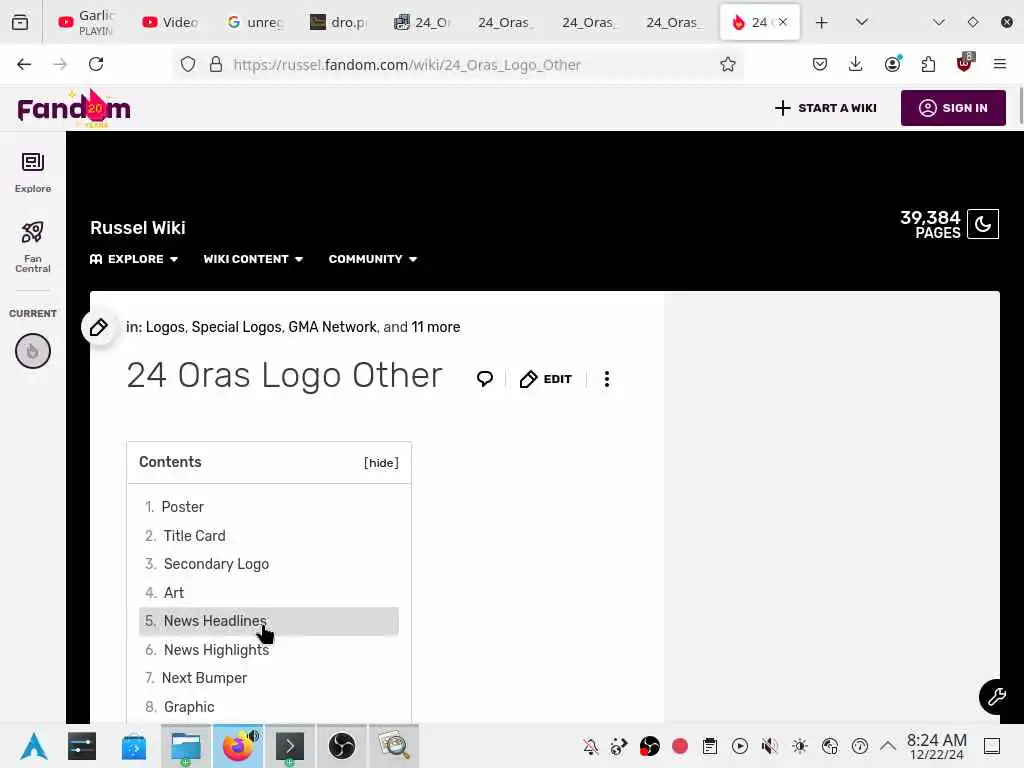This screenshot has width=1024, height=768.
Task: Jump to Next Bumper section
Action: (204, 678)
